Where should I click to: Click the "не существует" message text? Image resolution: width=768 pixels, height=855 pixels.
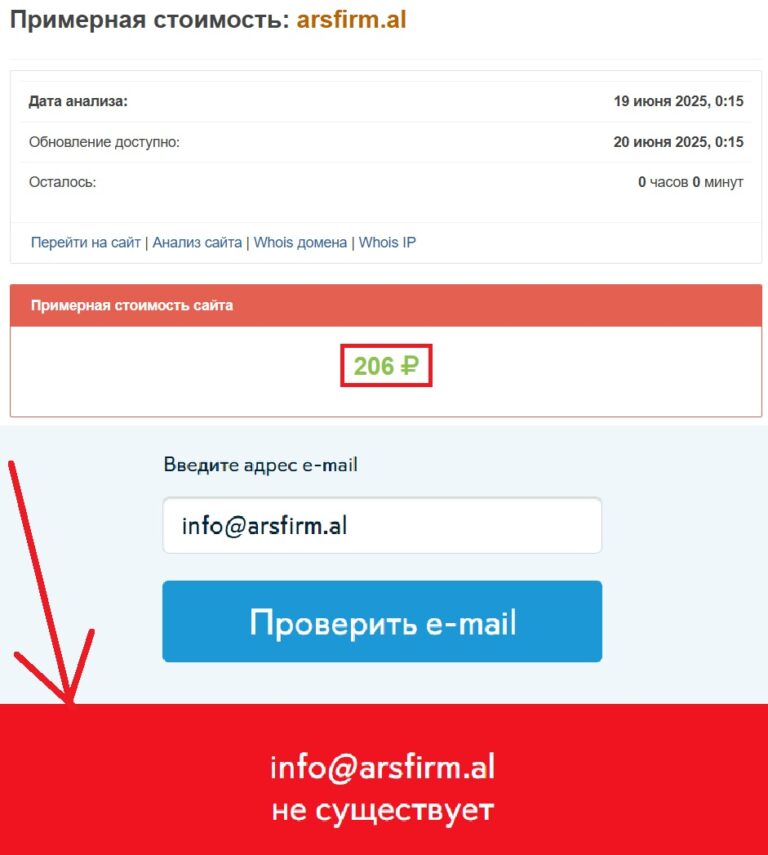382,810
